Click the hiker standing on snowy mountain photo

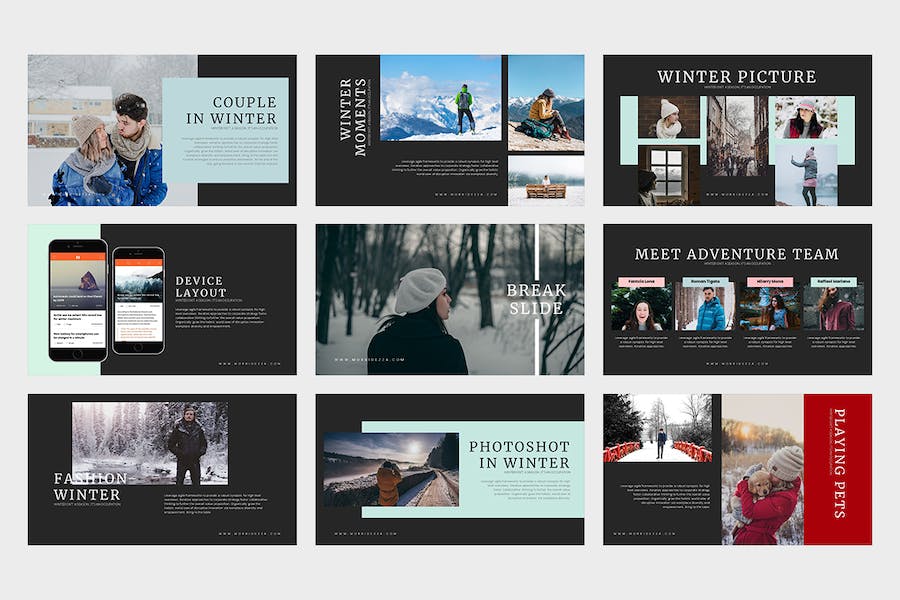coord(441,98)
